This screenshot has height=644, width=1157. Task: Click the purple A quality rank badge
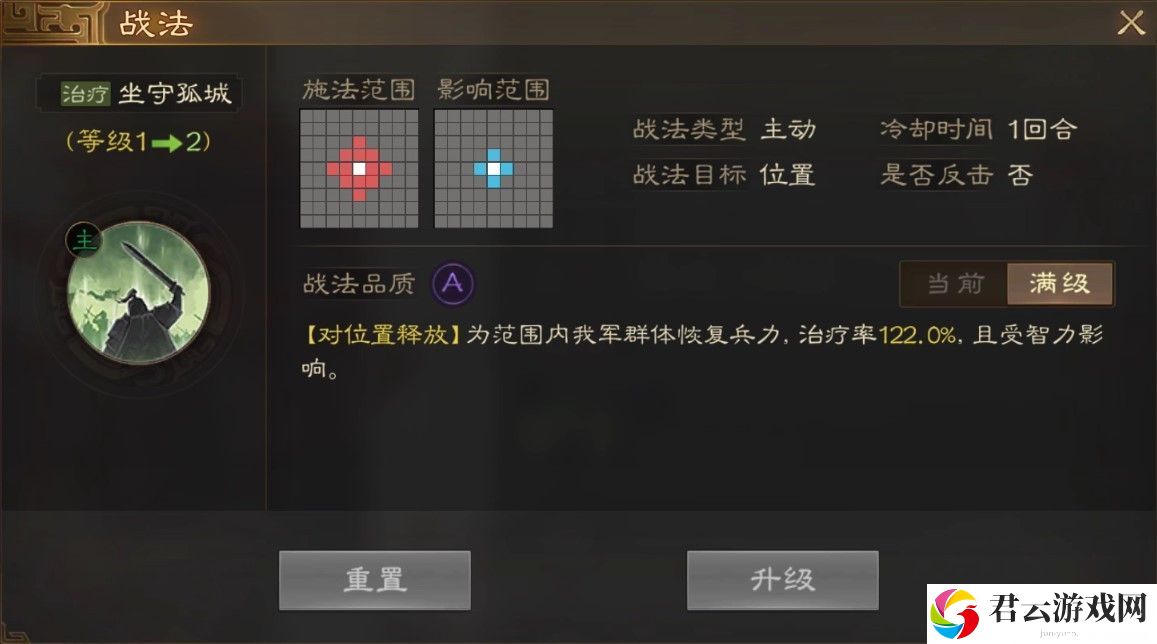click(x=453, y=283)
